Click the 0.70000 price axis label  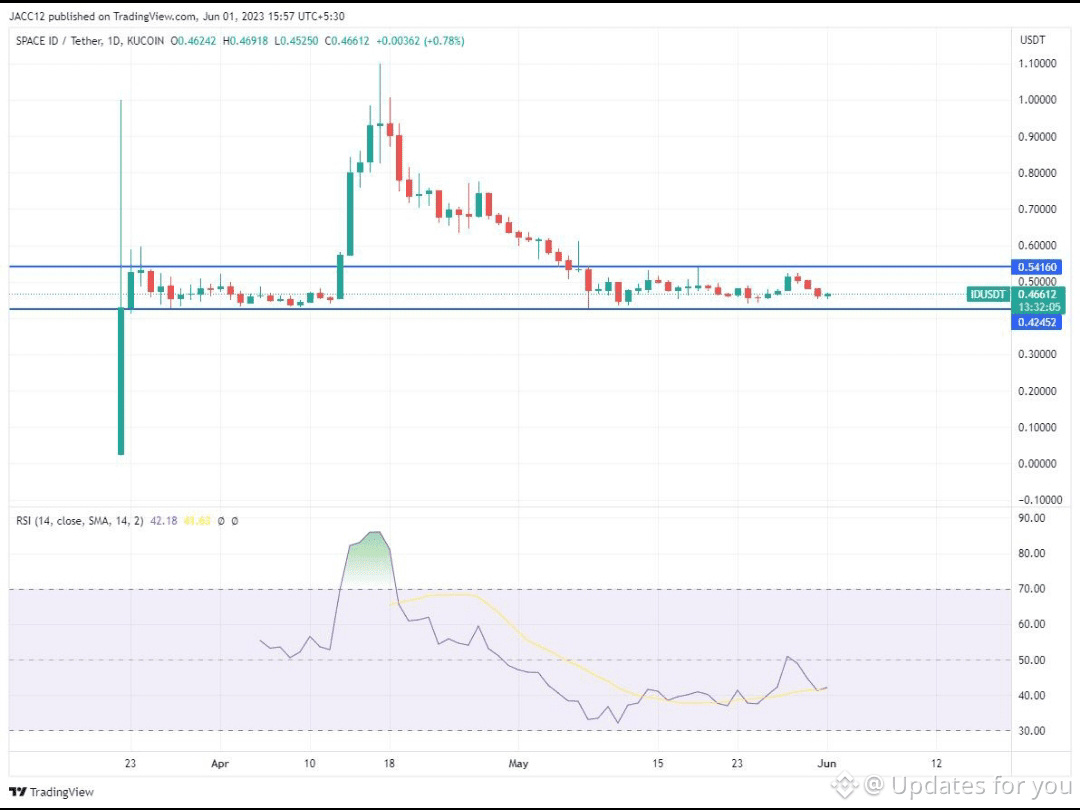coord(1037,209)
